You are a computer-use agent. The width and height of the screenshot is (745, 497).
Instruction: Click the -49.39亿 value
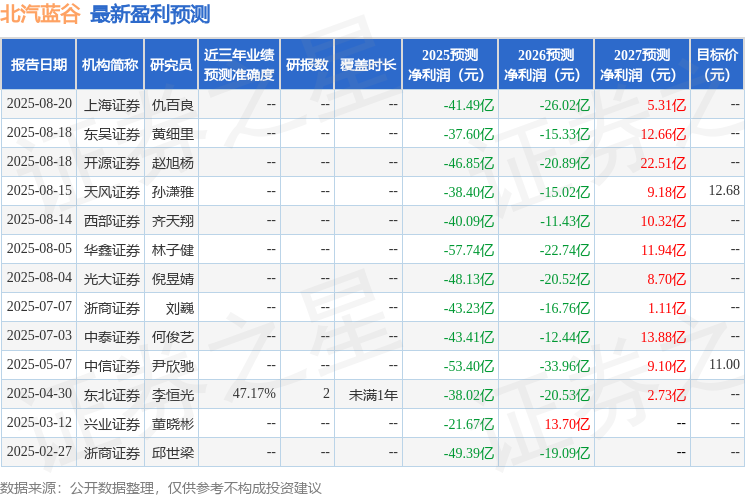[x=468, y=453]
